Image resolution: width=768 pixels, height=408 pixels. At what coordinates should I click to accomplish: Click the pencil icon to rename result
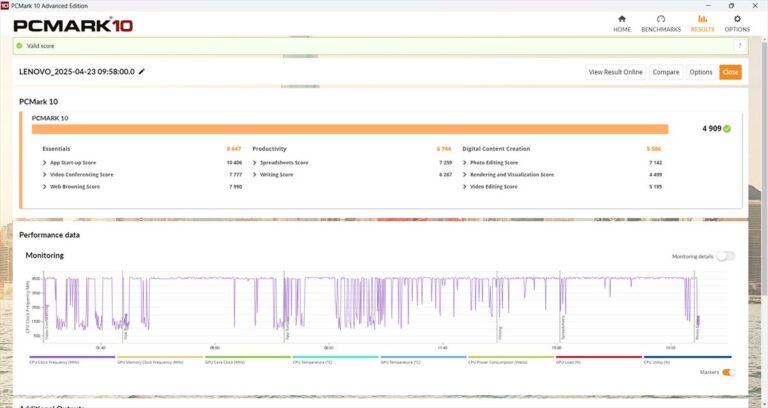(x=142, y=72)
